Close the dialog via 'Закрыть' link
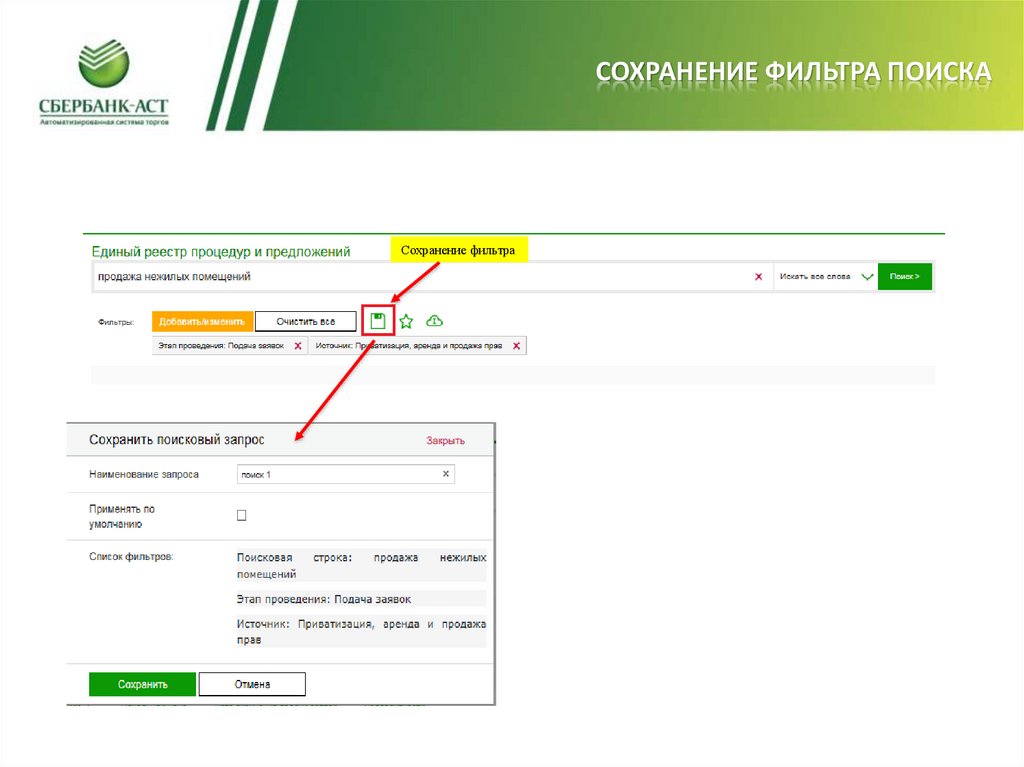Screen dimensions: 1024x767 (445, 439)
